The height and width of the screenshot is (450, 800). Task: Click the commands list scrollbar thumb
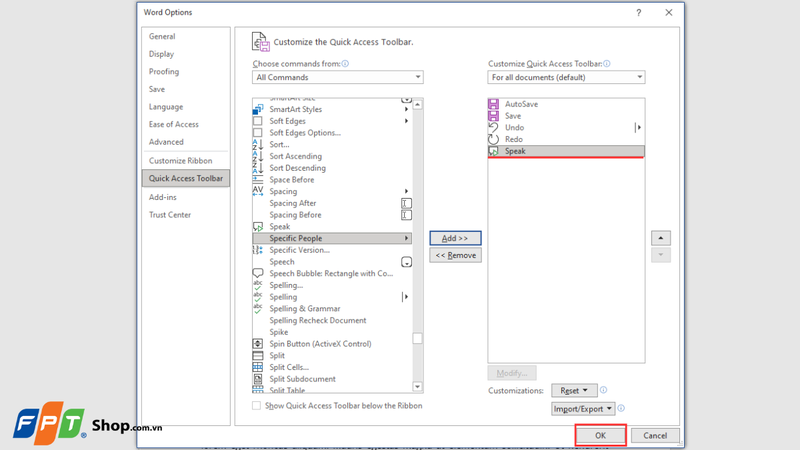(x=417, y=338)
